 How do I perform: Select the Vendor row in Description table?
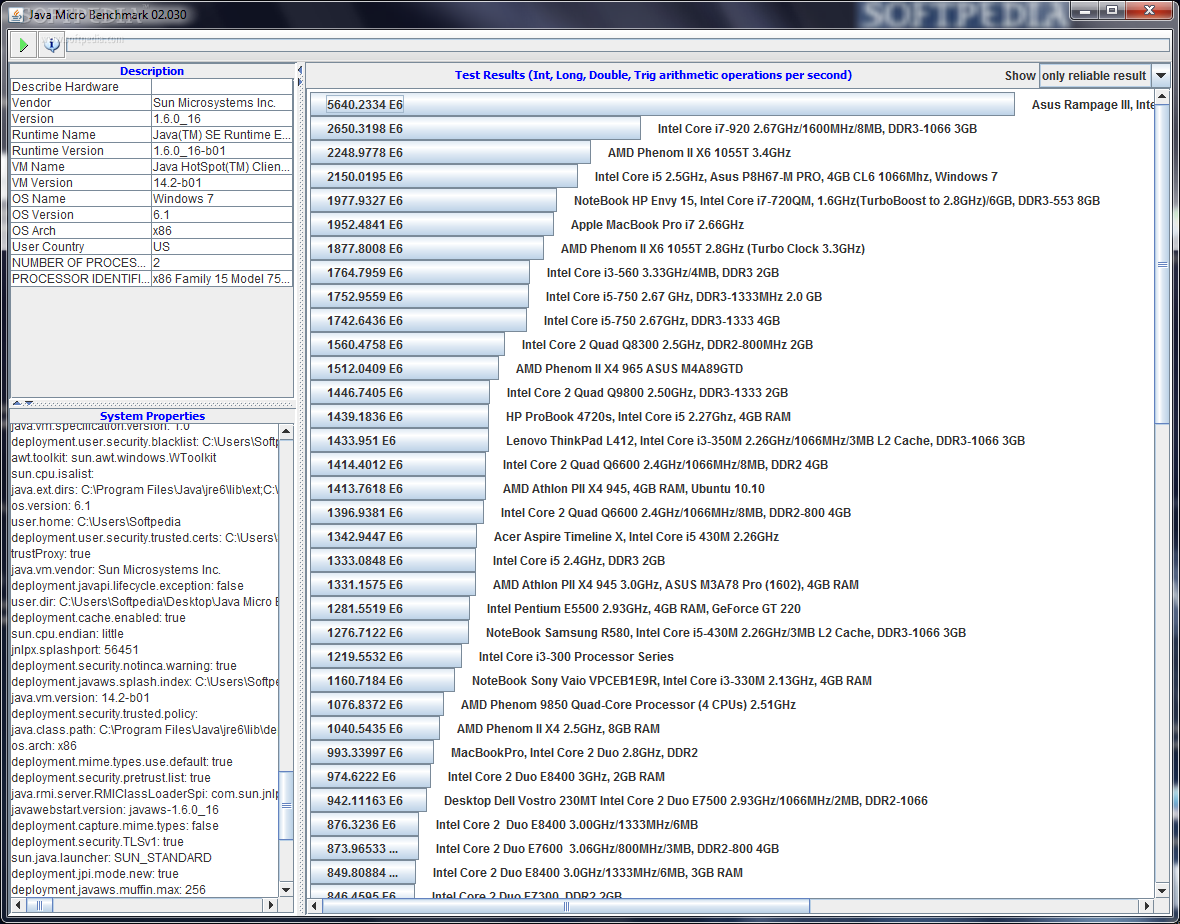tap(151, 102)
